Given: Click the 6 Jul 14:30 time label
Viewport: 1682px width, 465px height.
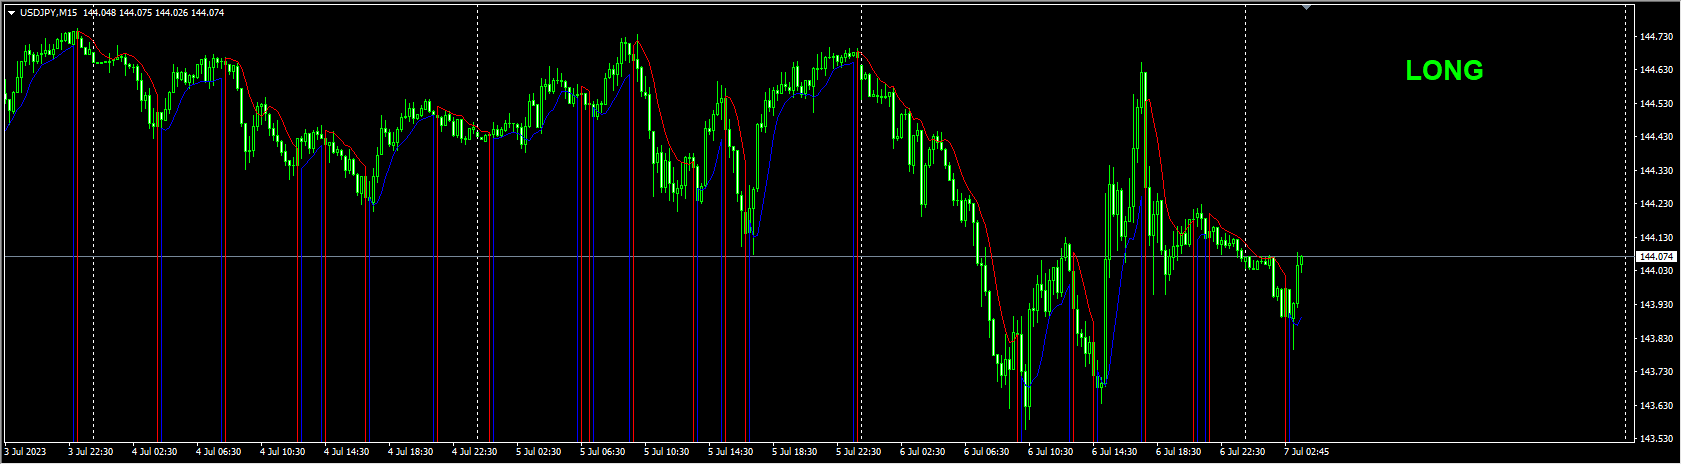Looking at the screenshot, I should (1114, 452).
